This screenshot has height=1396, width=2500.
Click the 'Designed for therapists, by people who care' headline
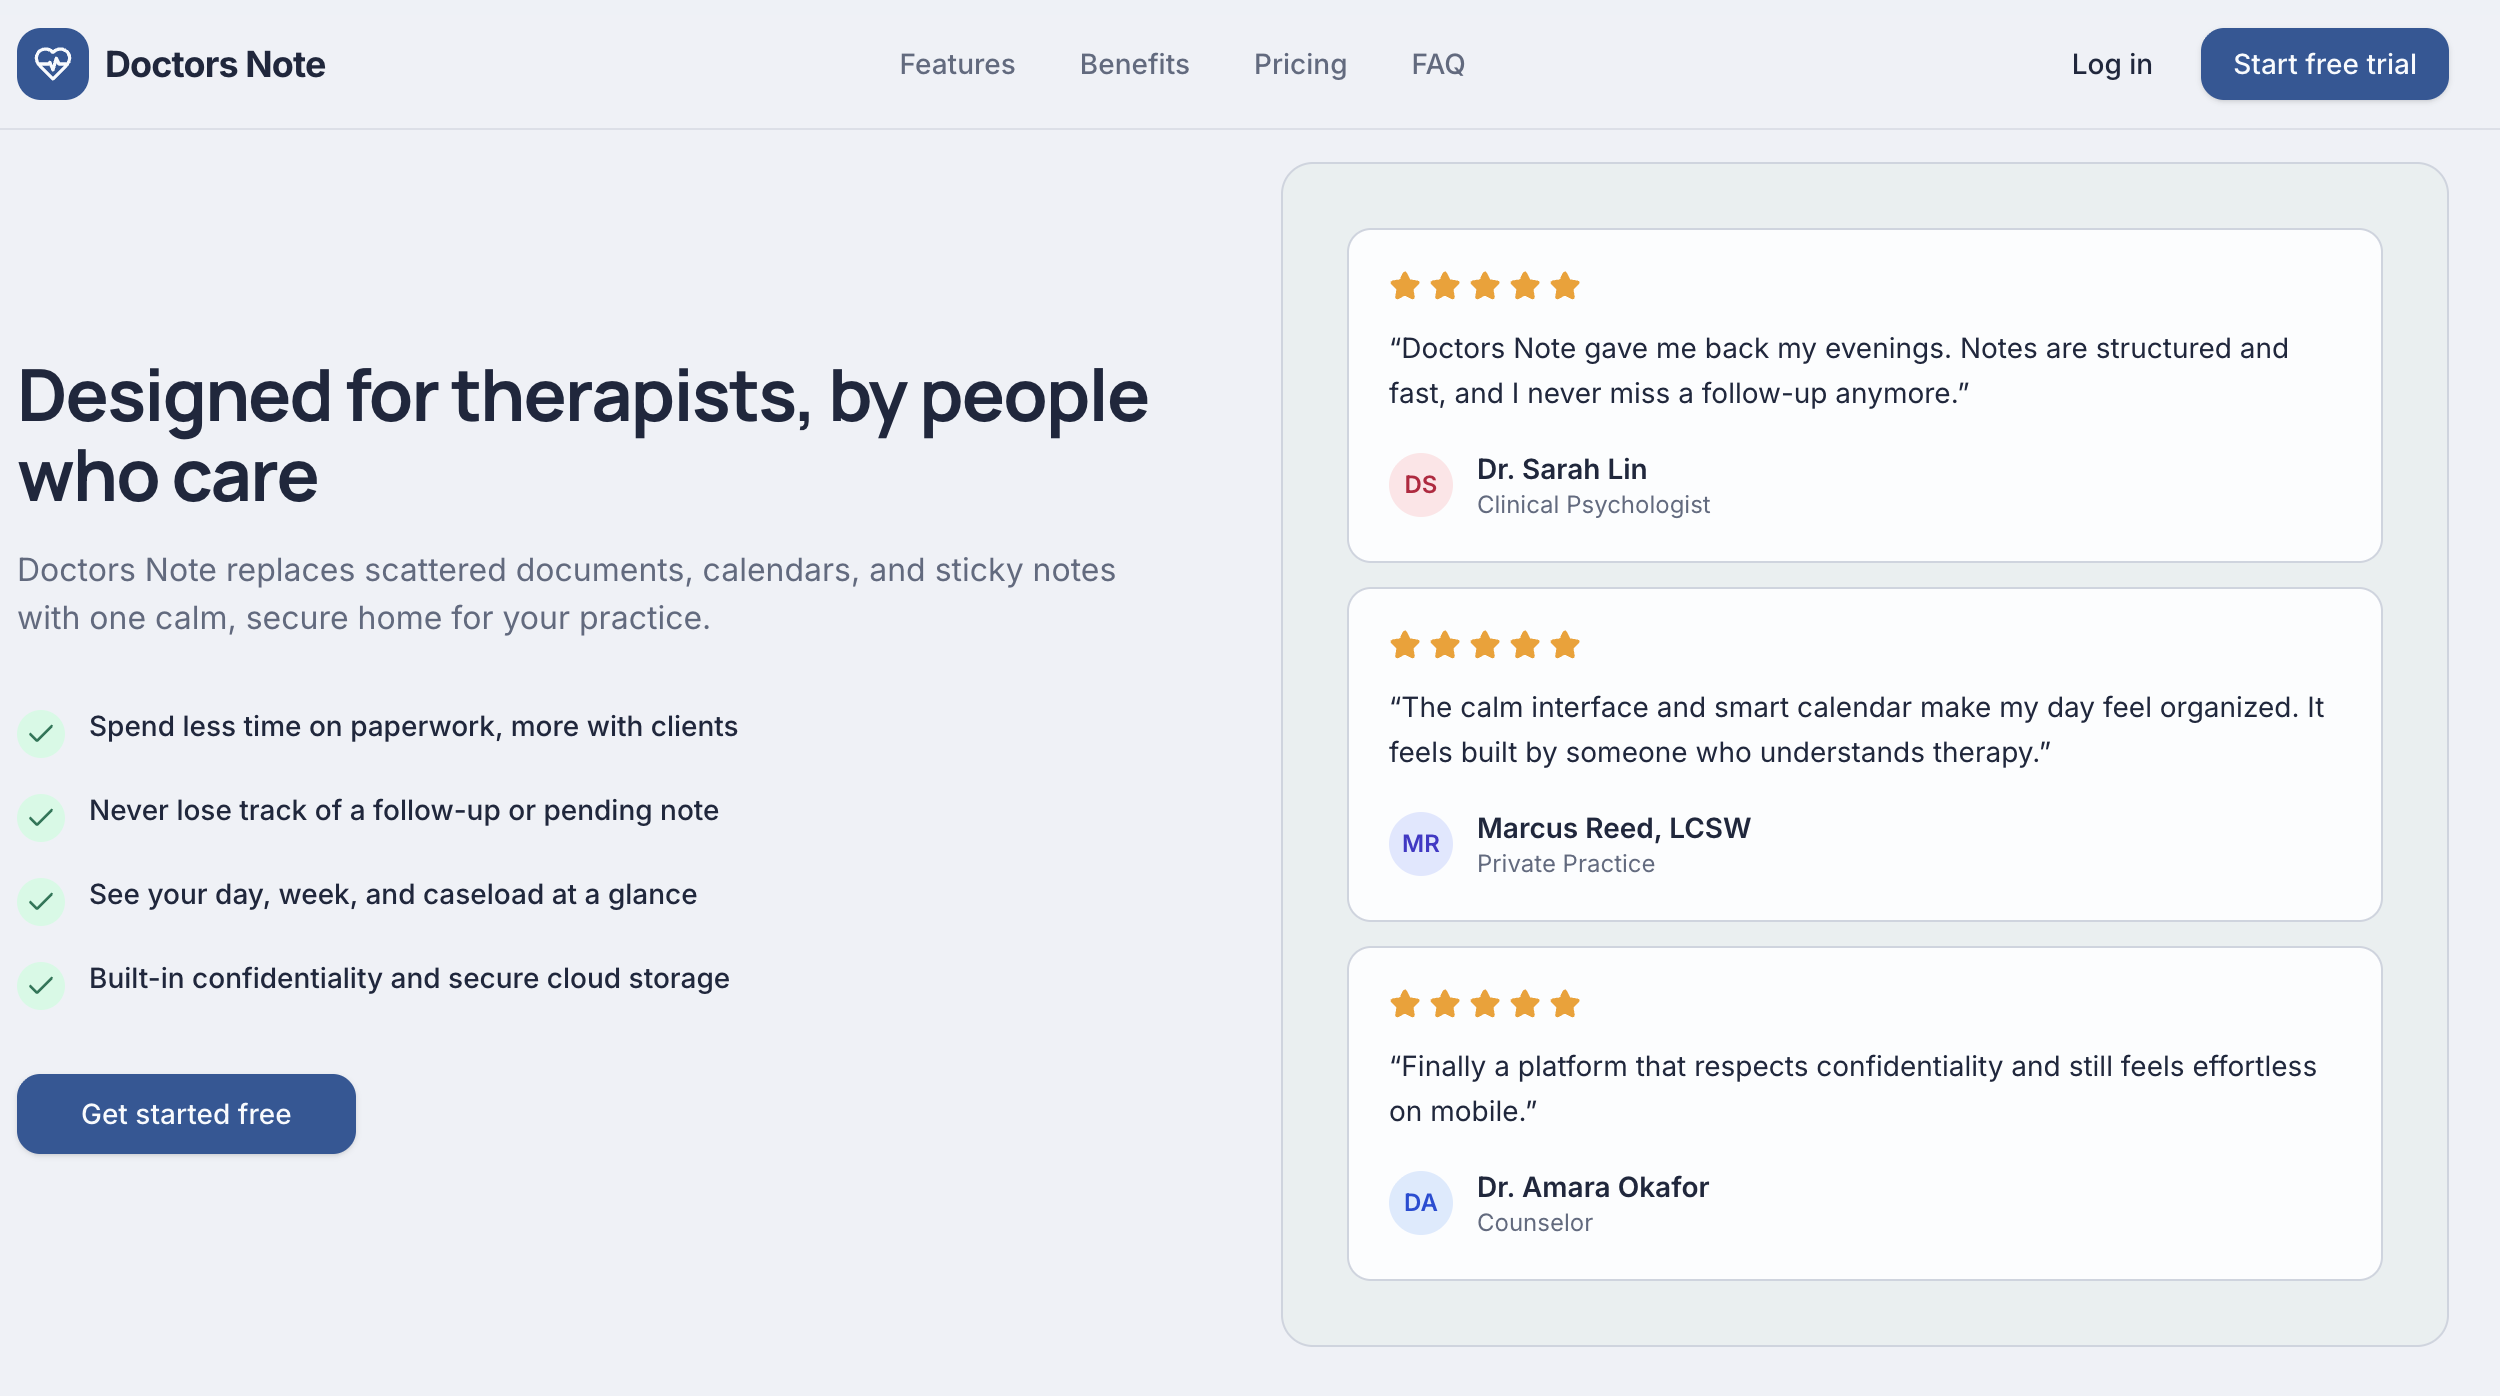(583, 436)
